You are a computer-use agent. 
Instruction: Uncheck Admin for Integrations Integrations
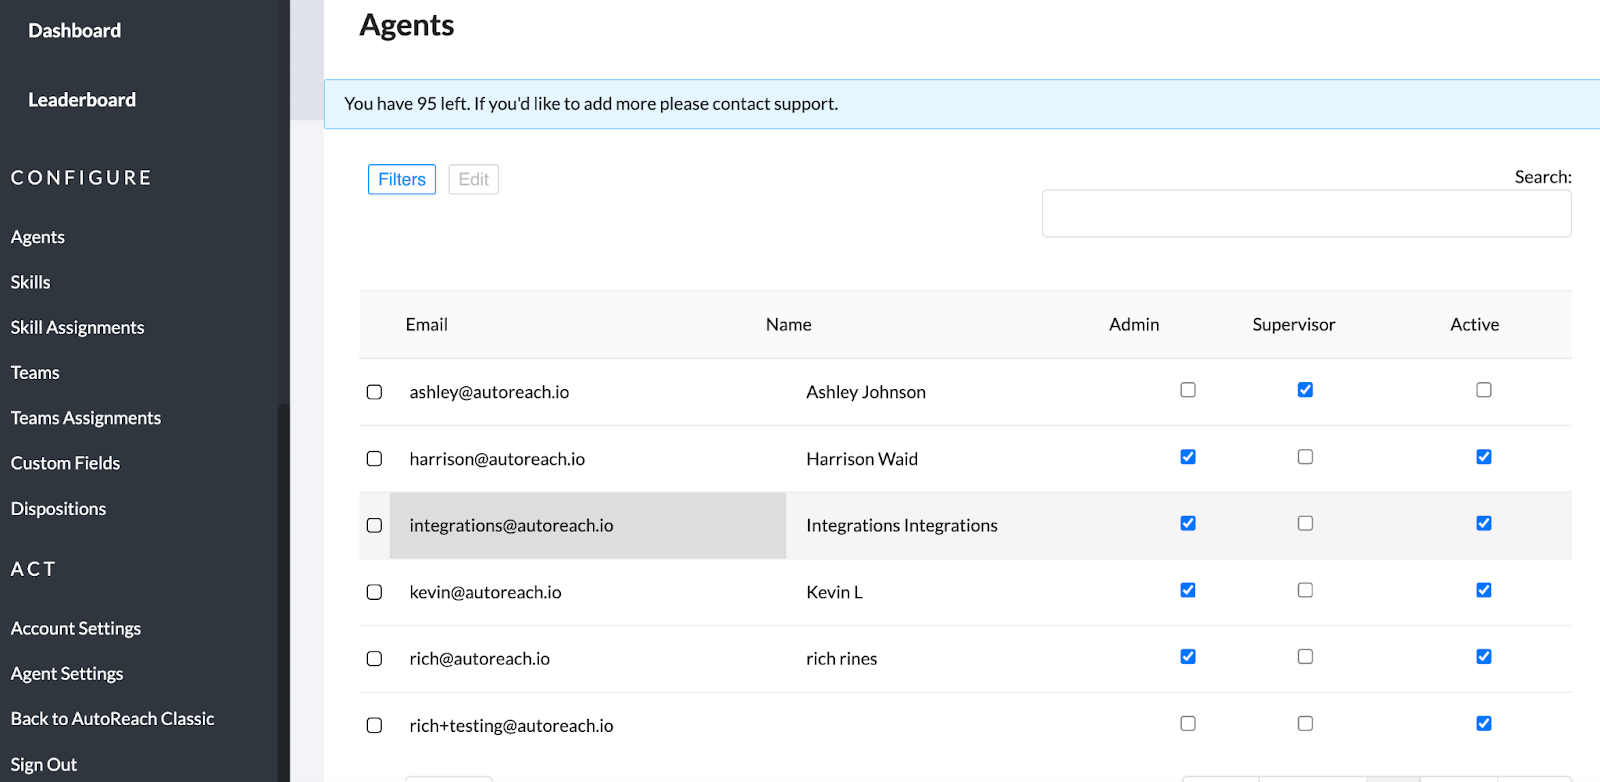(1188, 523)
